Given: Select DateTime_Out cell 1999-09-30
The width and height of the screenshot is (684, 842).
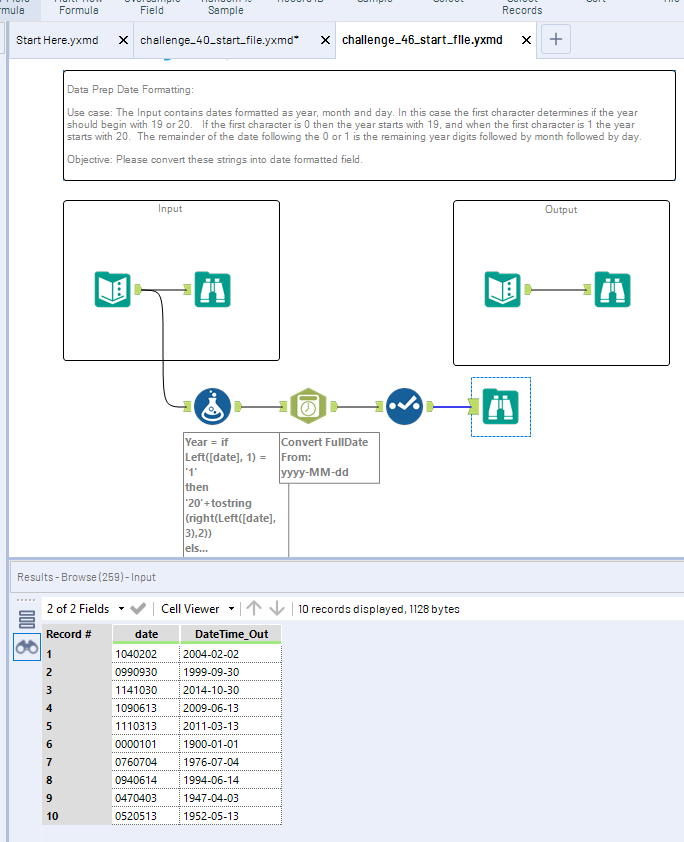Looking at the screenshot, I should (x=231, y=672).
